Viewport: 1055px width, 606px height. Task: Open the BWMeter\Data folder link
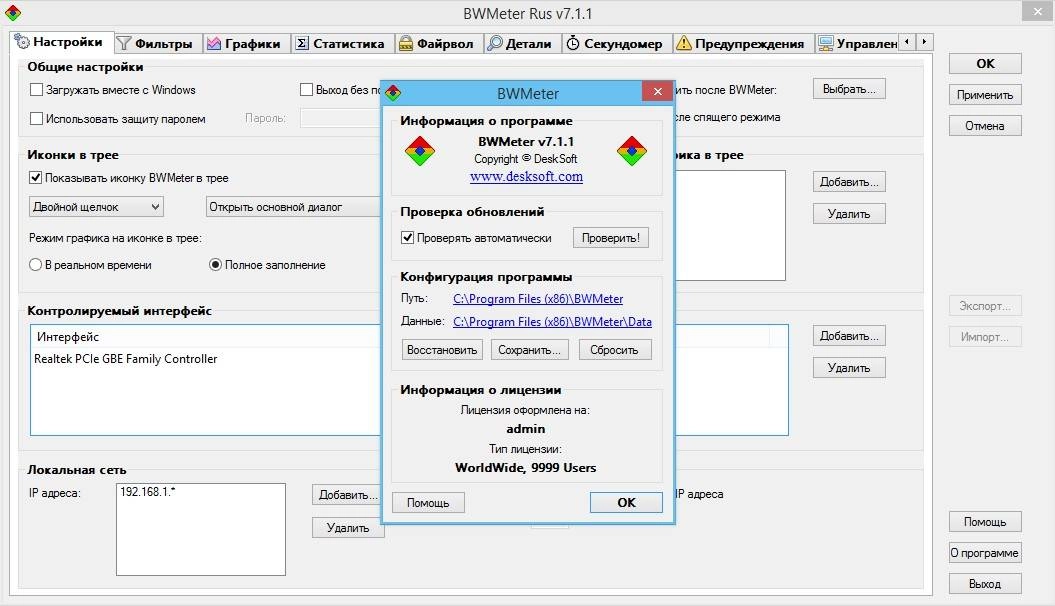pos(552,321)
